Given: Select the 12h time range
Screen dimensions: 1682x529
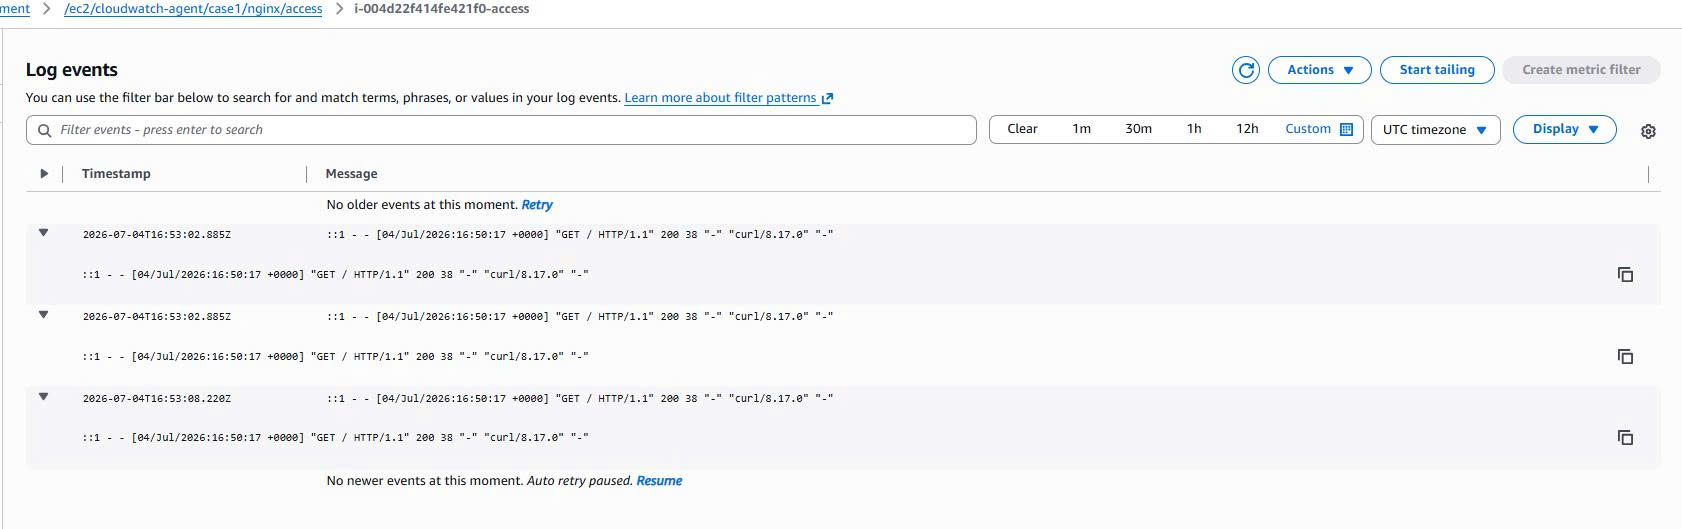Looking at the screenshot, I should [x=1247, y=129].
